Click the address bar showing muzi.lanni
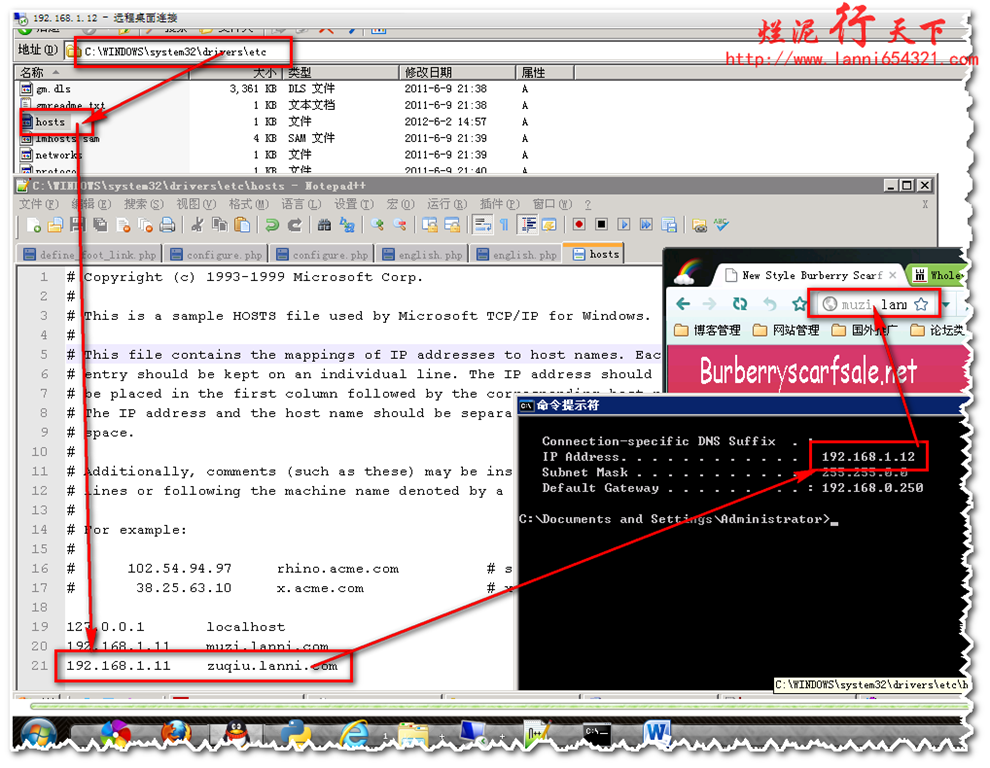990x768 pixels. [x=874, y=304]
